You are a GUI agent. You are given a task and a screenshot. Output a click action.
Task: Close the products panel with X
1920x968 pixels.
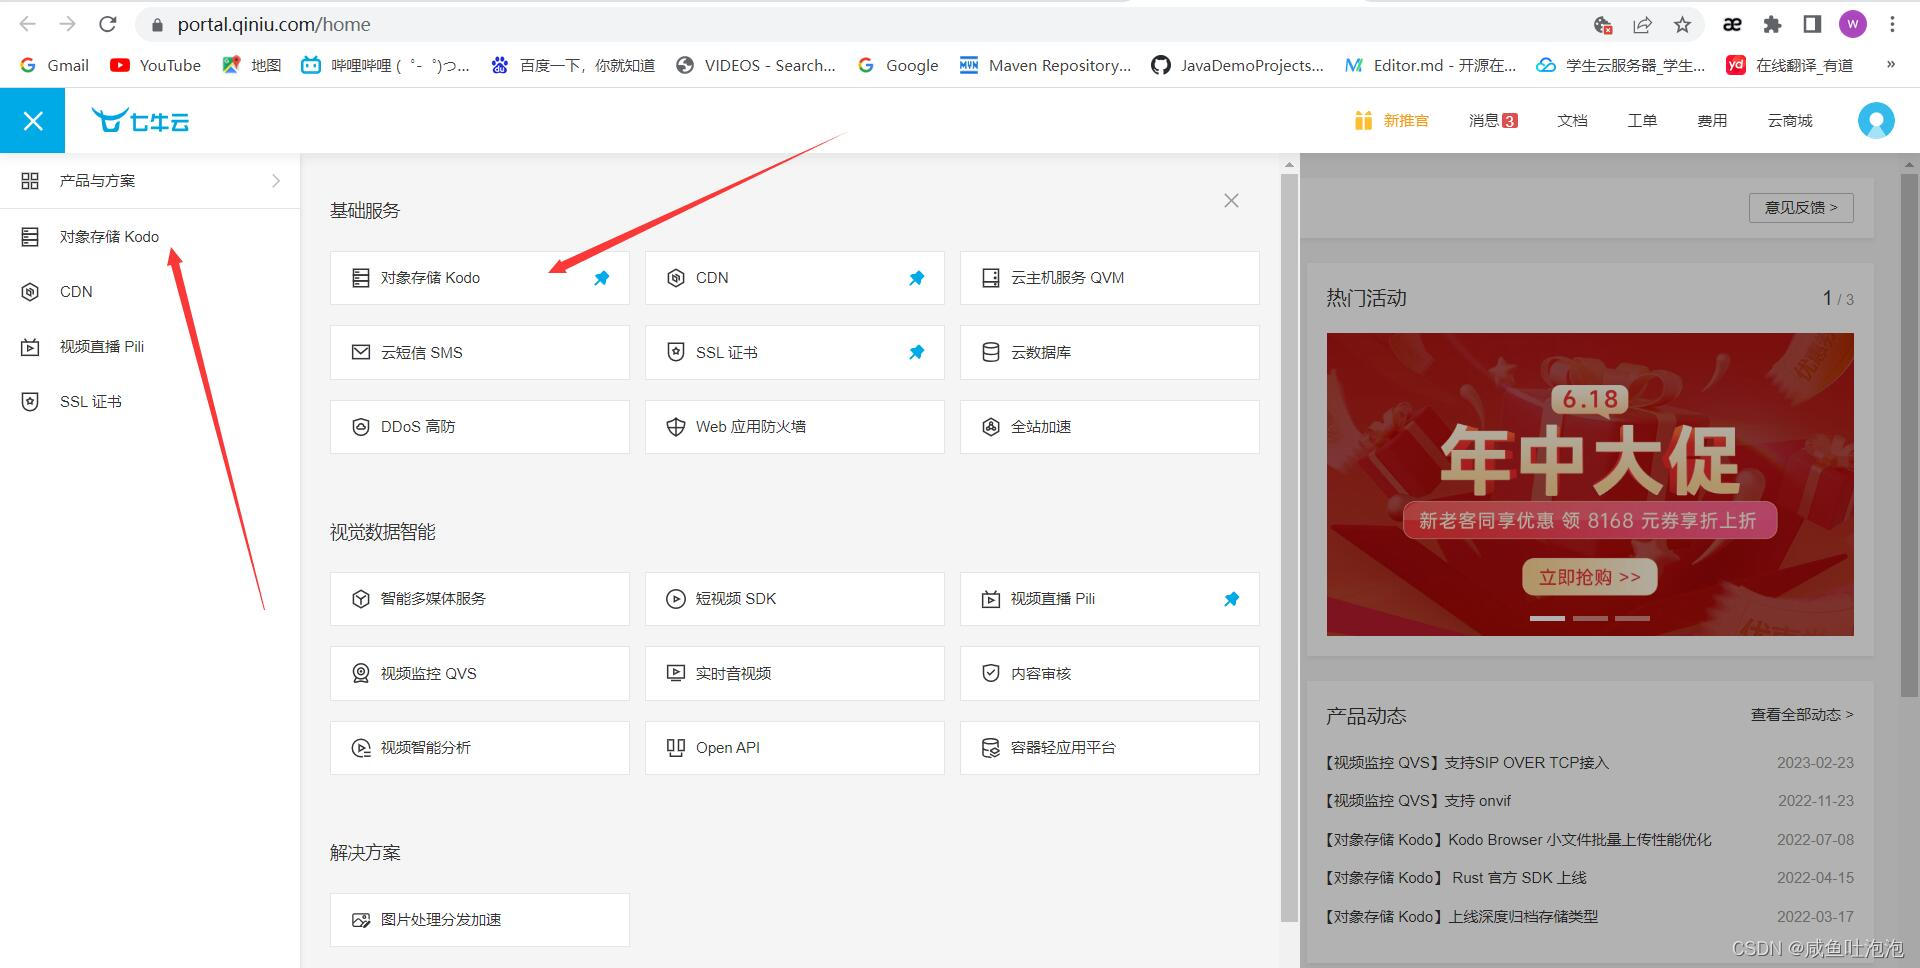pyautogui.click(x=1231, y=201)
